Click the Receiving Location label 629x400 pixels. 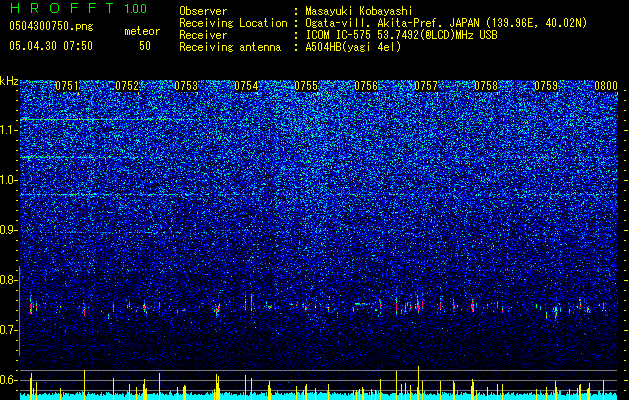(233, 23)
